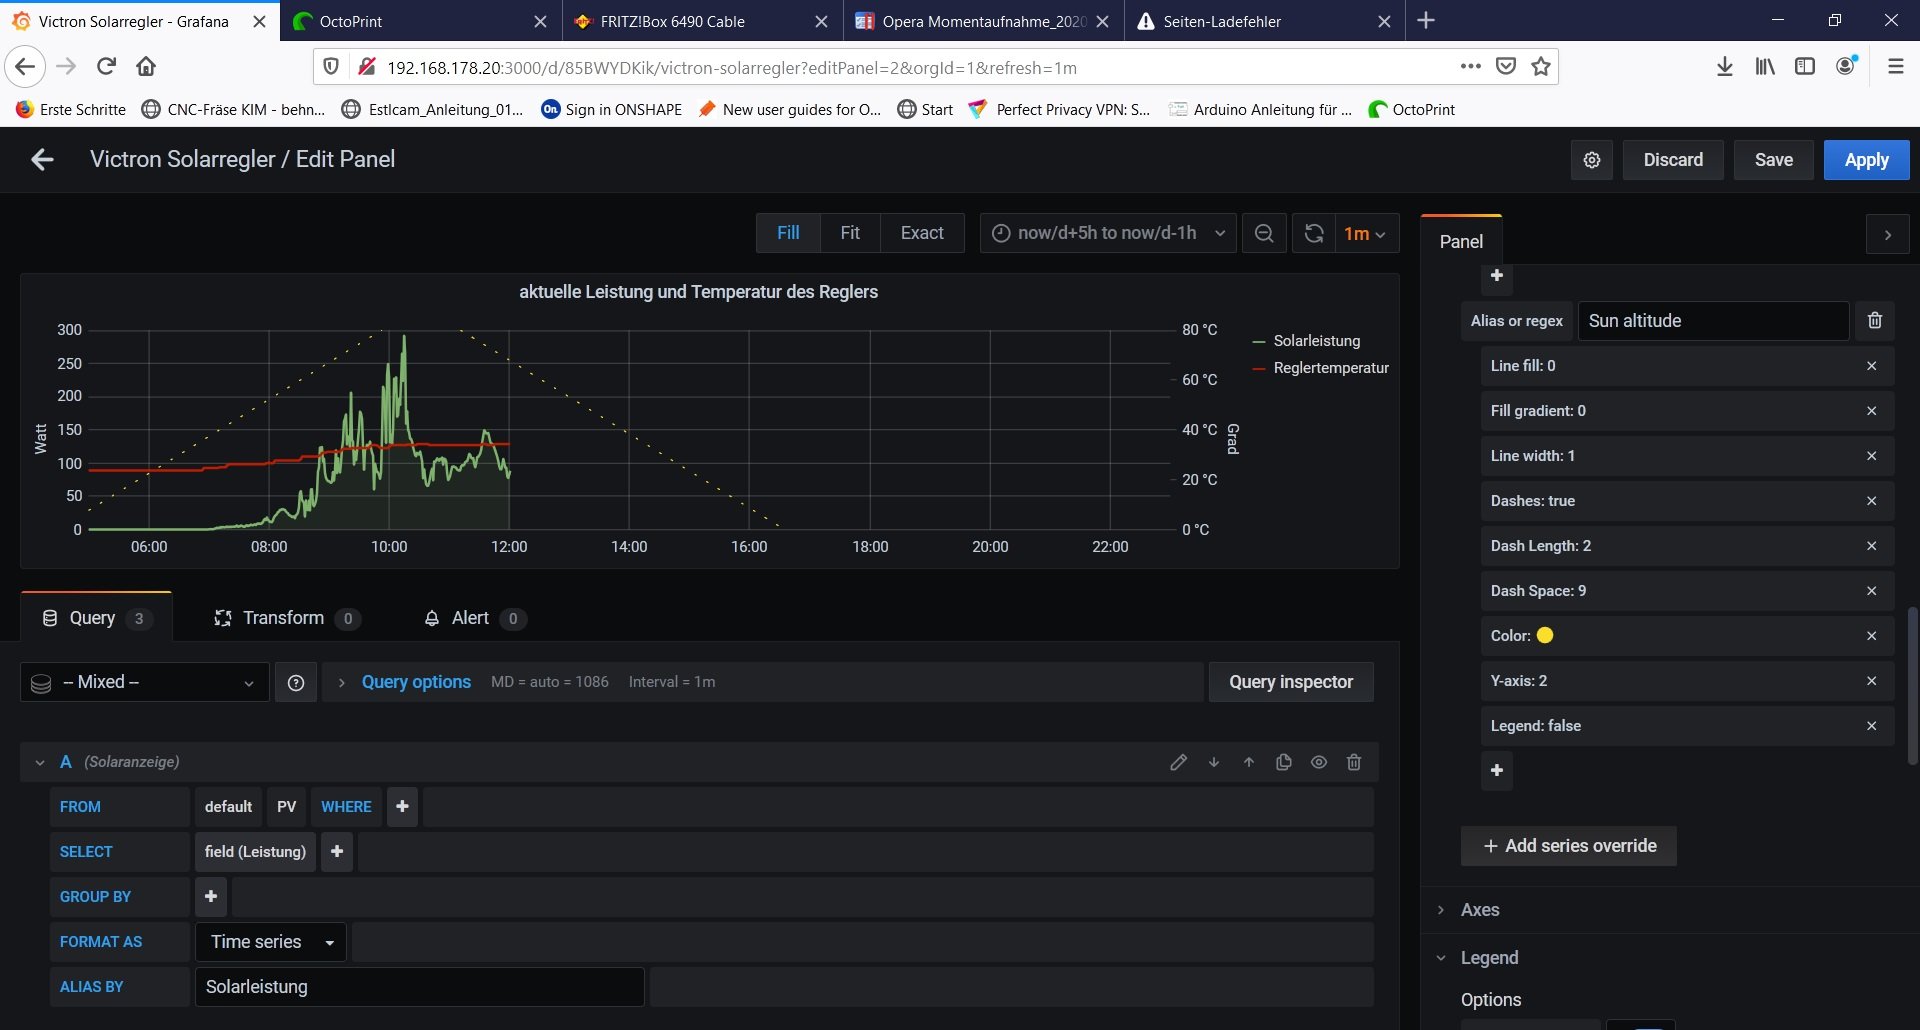The height and width of the screenshot is (1030, 1920).
Task: Click Add series override button
Action: point(1569,846)
